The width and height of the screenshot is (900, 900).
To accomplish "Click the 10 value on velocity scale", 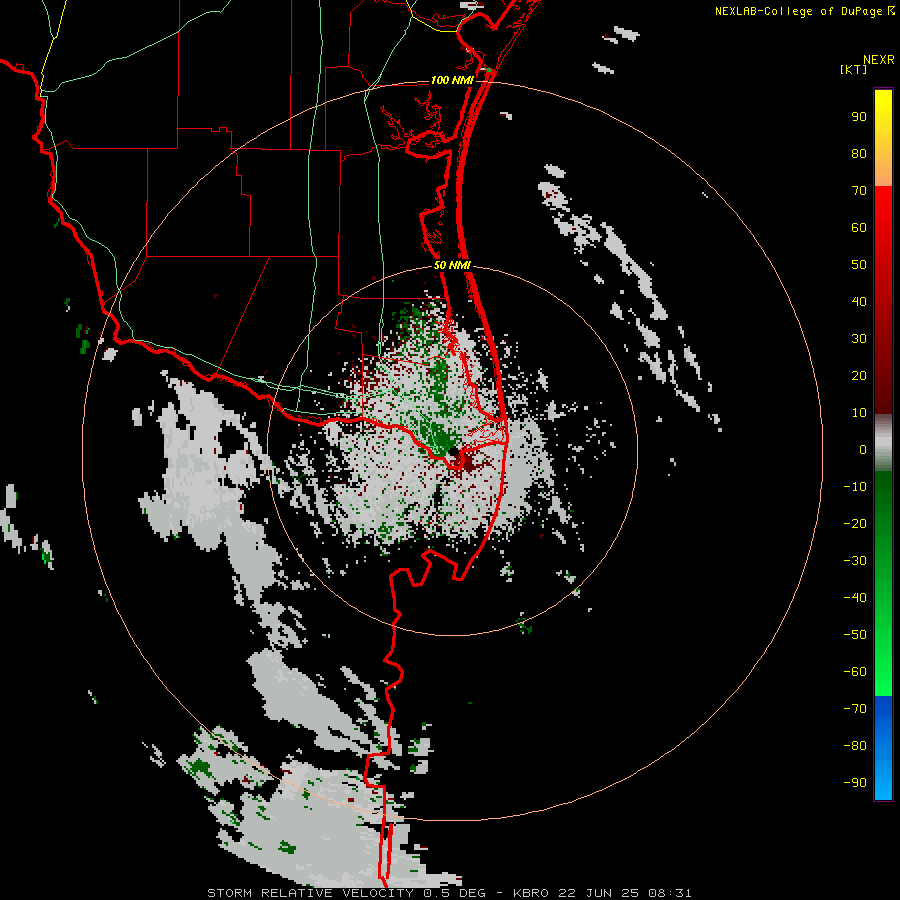I will 859,413.
